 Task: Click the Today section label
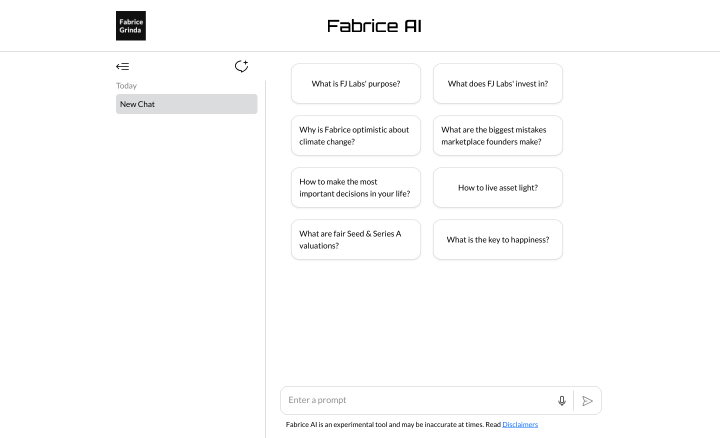click(x=126, y=86)
